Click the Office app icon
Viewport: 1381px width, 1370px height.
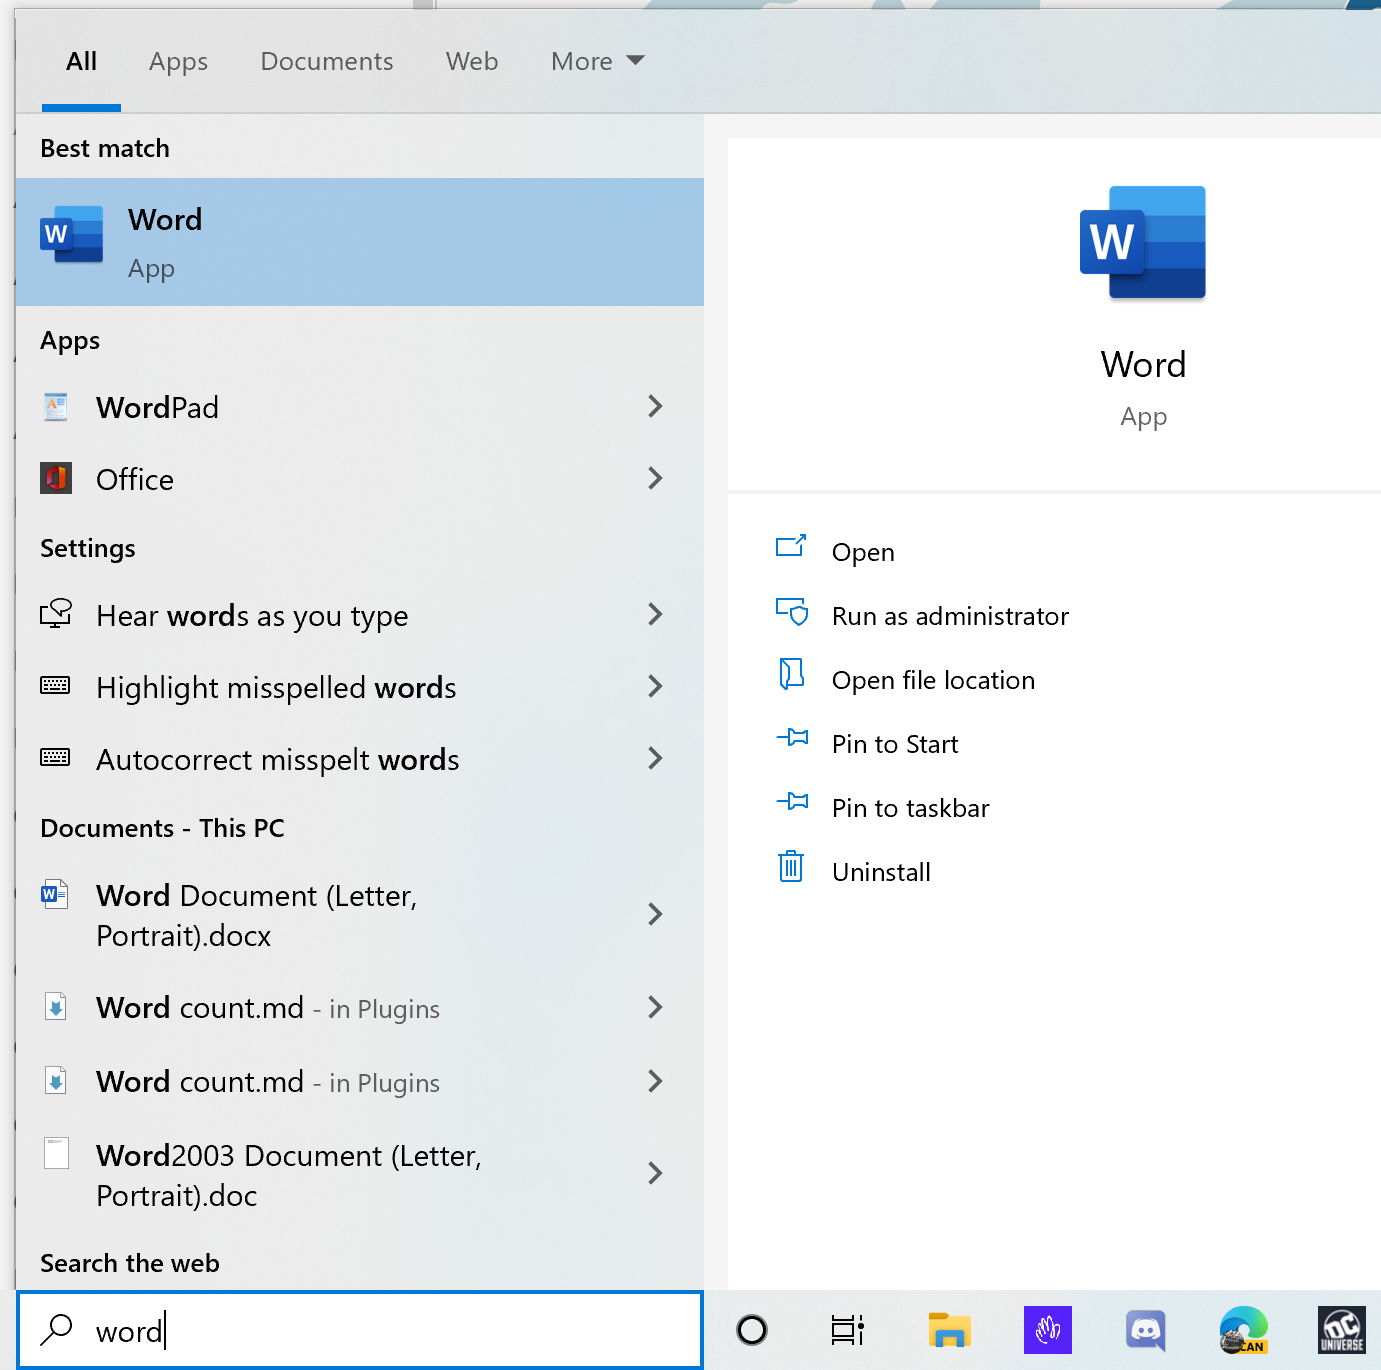[56, 478]
